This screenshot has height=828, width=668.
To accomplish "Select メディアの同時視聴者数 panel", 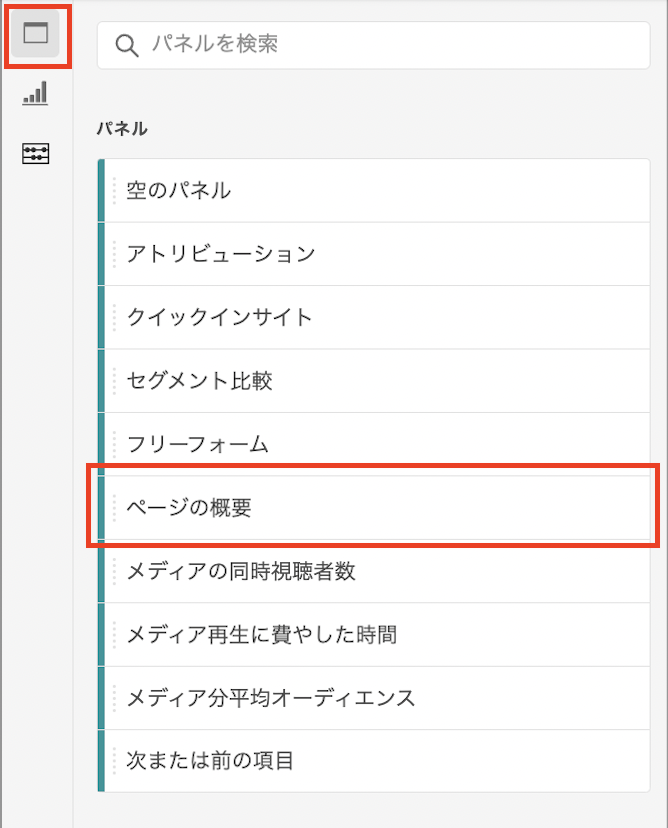I will click(x=374, y=571).
